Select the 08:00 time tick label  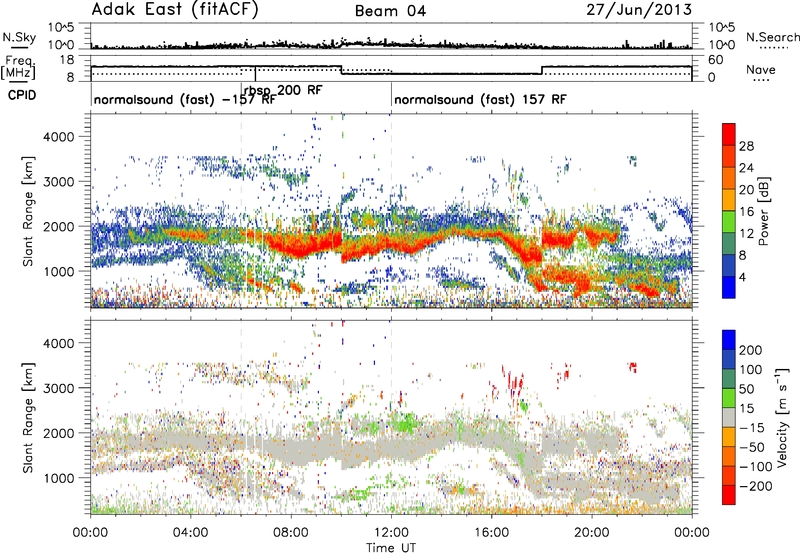coord(290,533)
